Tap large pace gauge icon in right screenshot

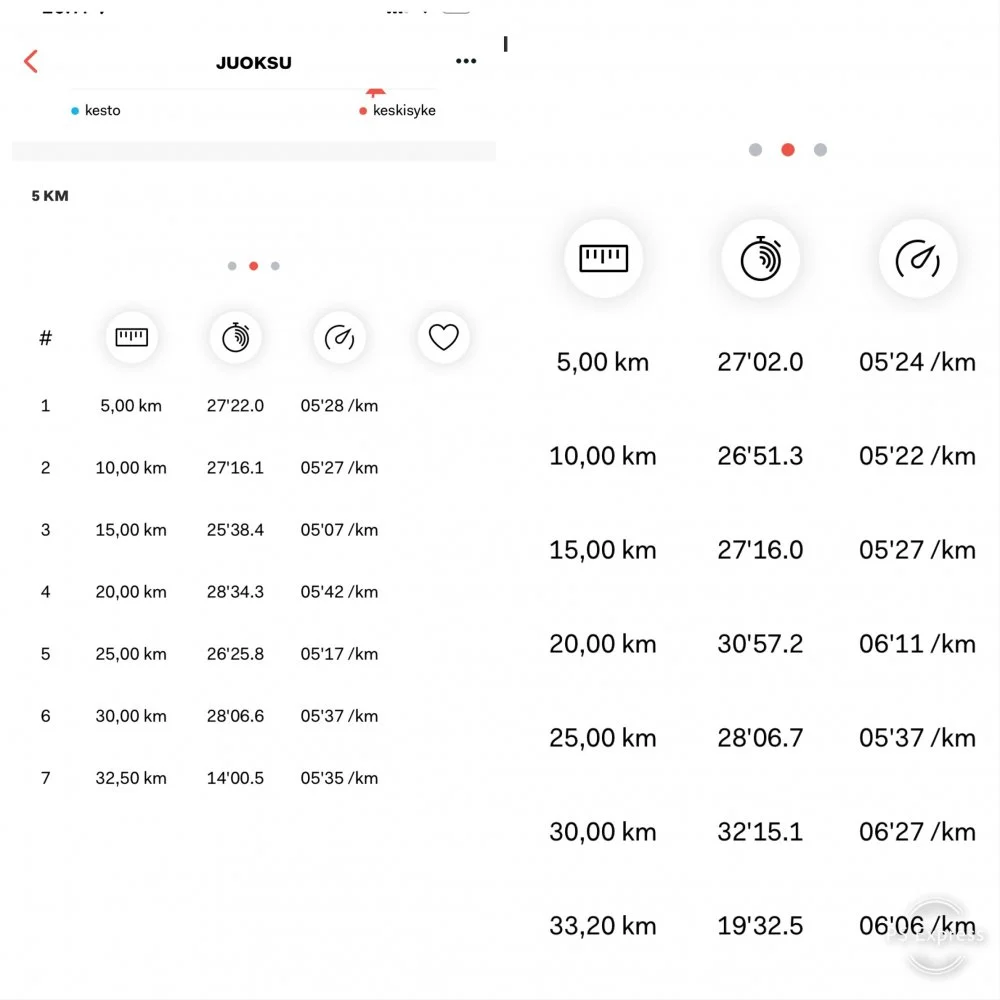click(x=917, y=259)
